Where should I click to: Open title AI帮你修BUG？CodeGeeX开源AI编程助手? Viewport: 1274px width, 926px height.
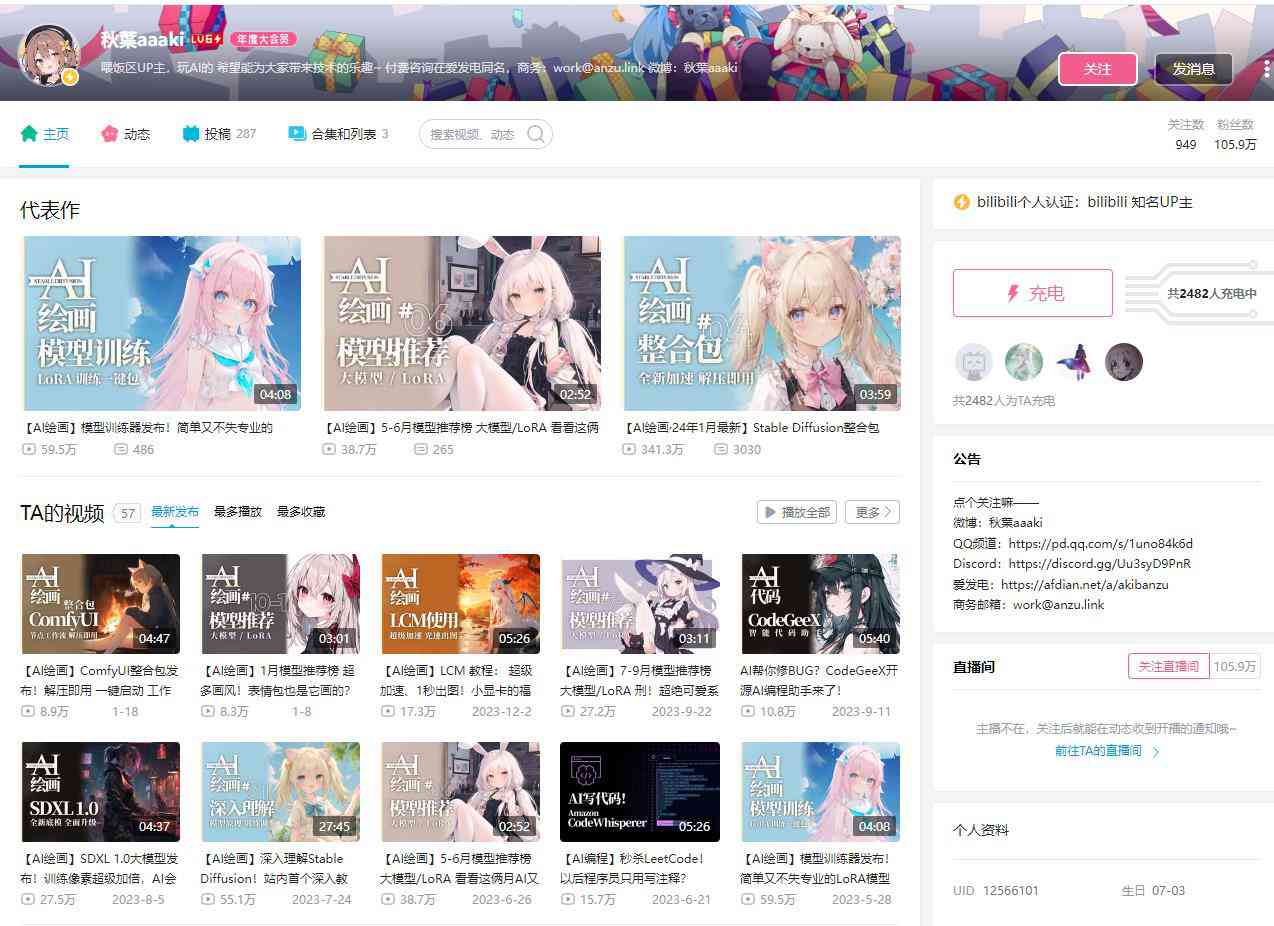[820, 680]
